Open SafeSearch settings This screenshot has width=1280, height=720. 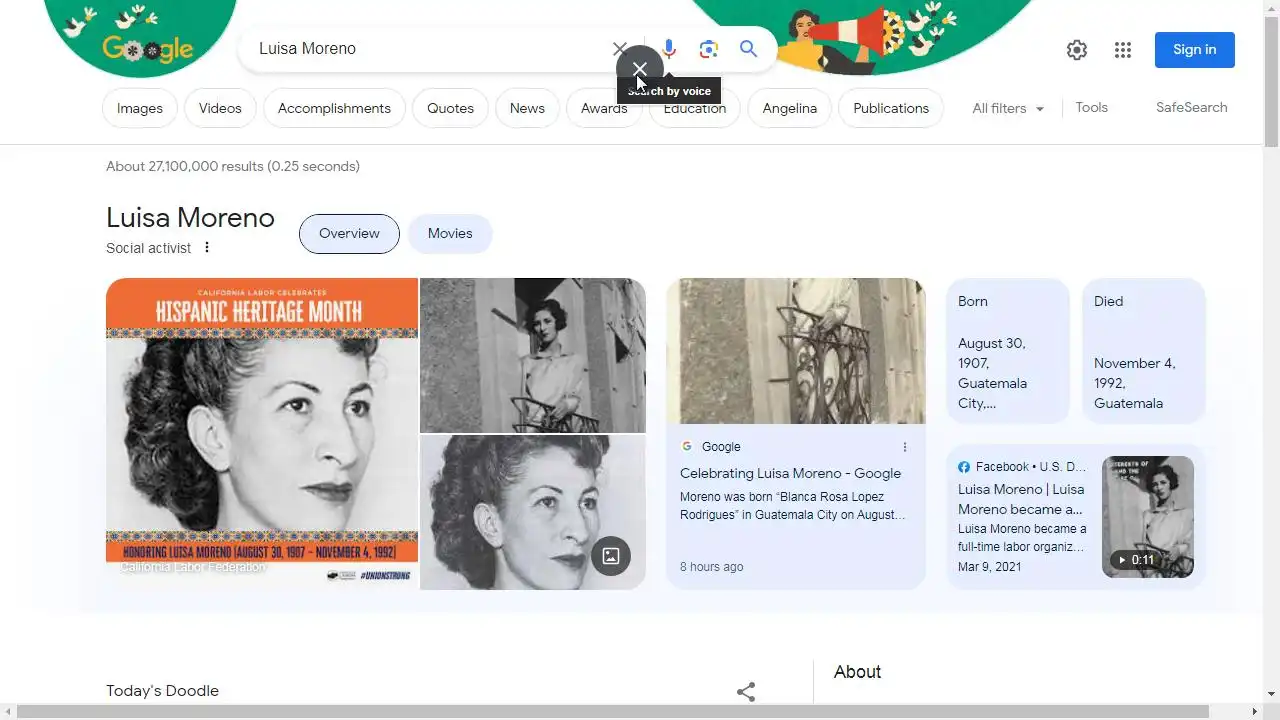coord(1191,107)
